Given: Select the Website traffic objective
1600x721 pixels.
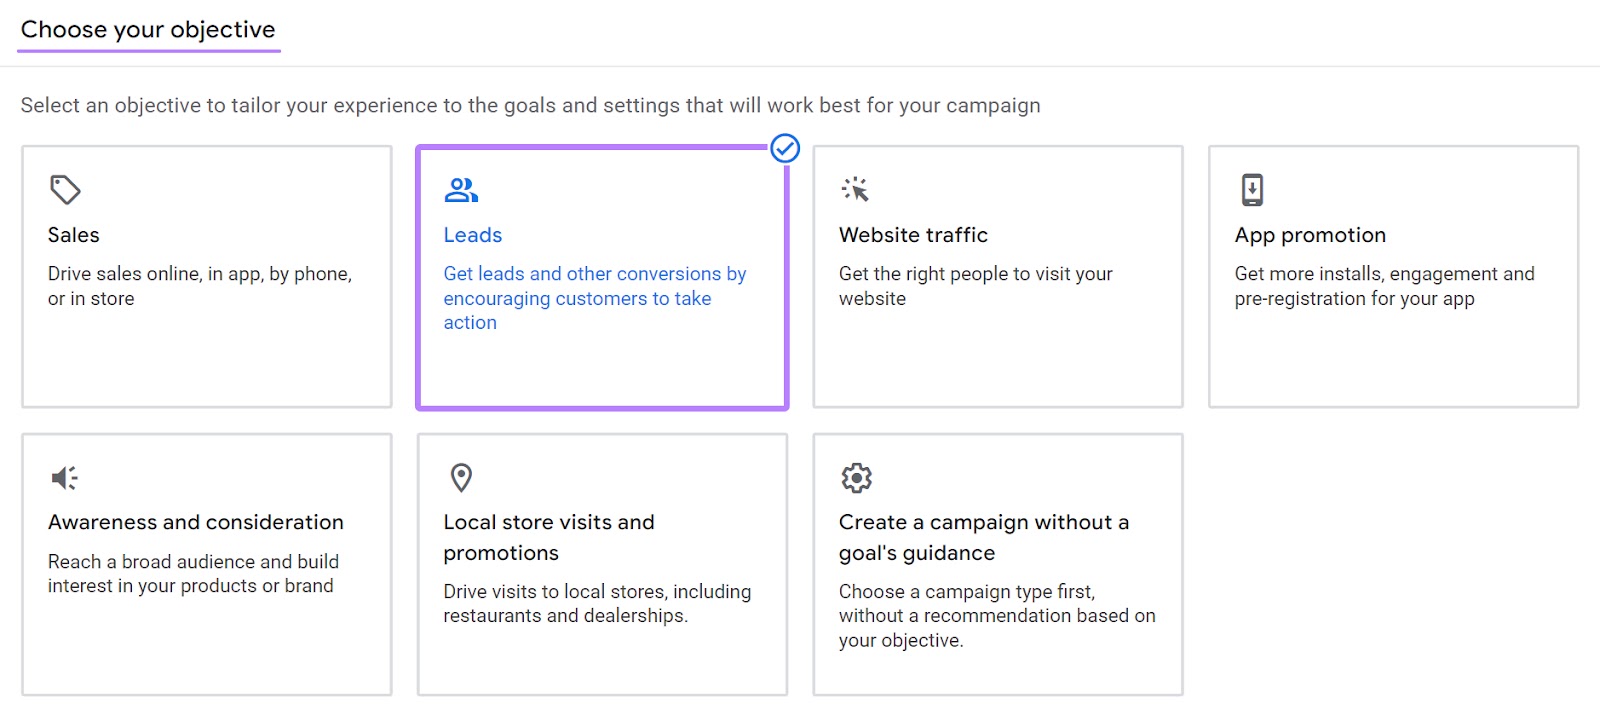Looking at the screenshot, I should 997,277.
